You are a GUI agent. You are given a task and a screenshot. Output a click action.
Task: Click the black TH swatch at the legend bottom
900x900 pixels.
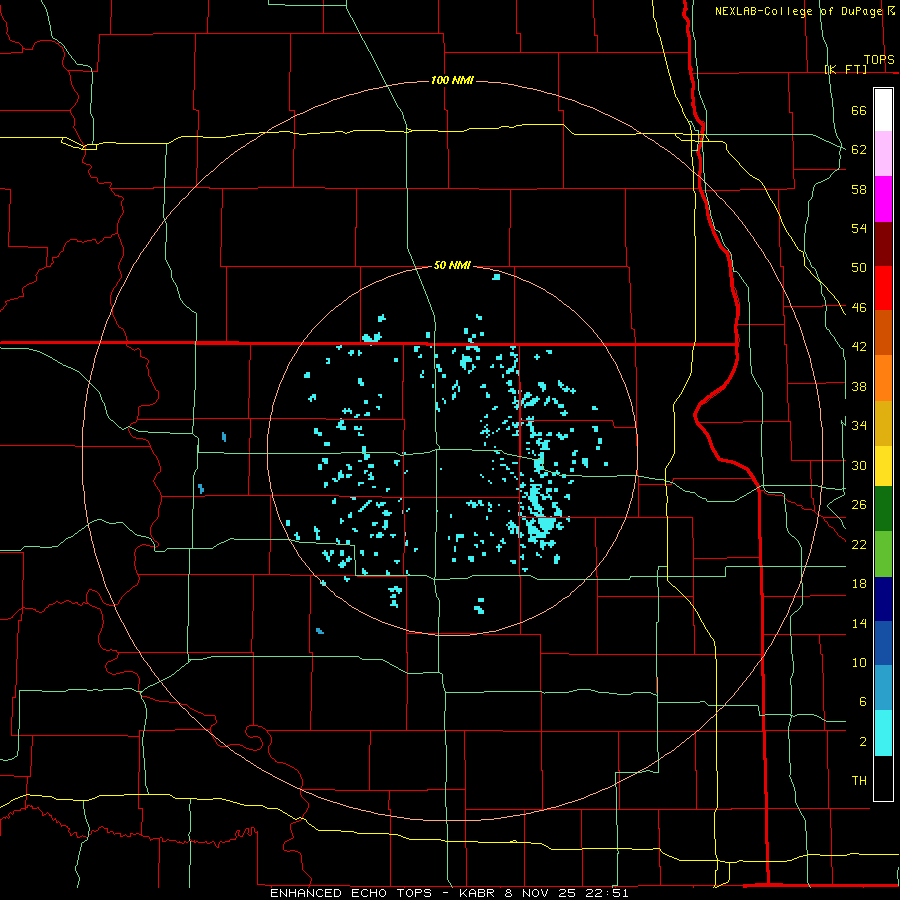coord(883,778)
